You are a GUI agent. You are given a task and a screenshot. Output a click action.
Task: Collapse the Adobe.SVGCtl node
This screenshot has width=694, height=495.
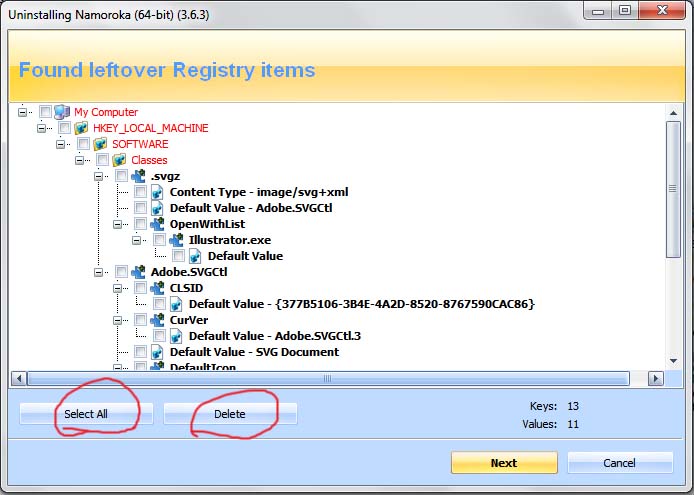(x=98, y=272)
